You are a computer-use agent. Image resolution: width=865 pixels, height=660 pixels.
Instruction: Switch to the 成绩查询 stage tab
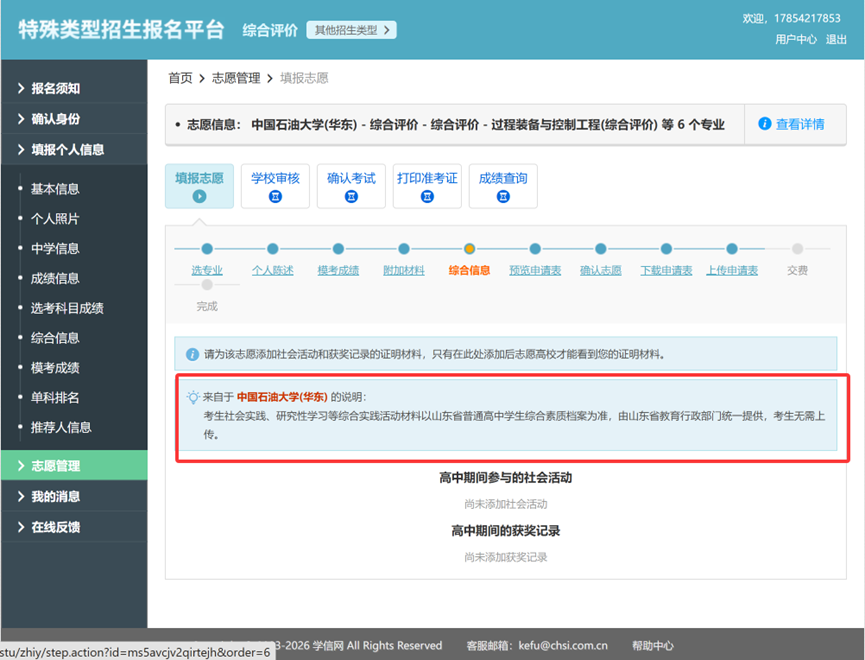click(503, 186)
